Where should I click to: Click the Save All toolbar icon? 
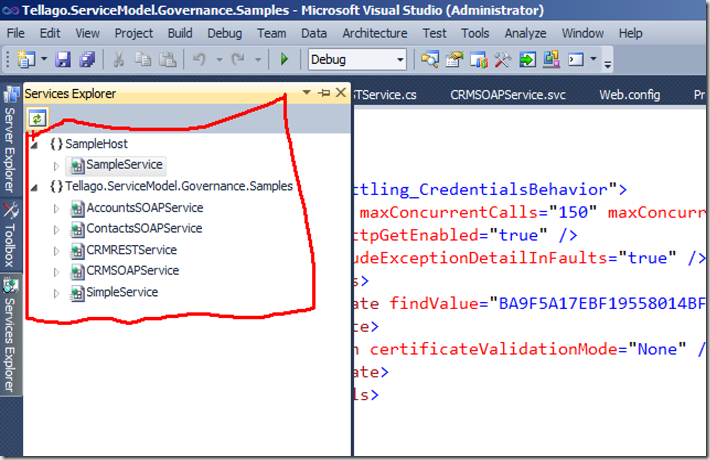[87, 59]
